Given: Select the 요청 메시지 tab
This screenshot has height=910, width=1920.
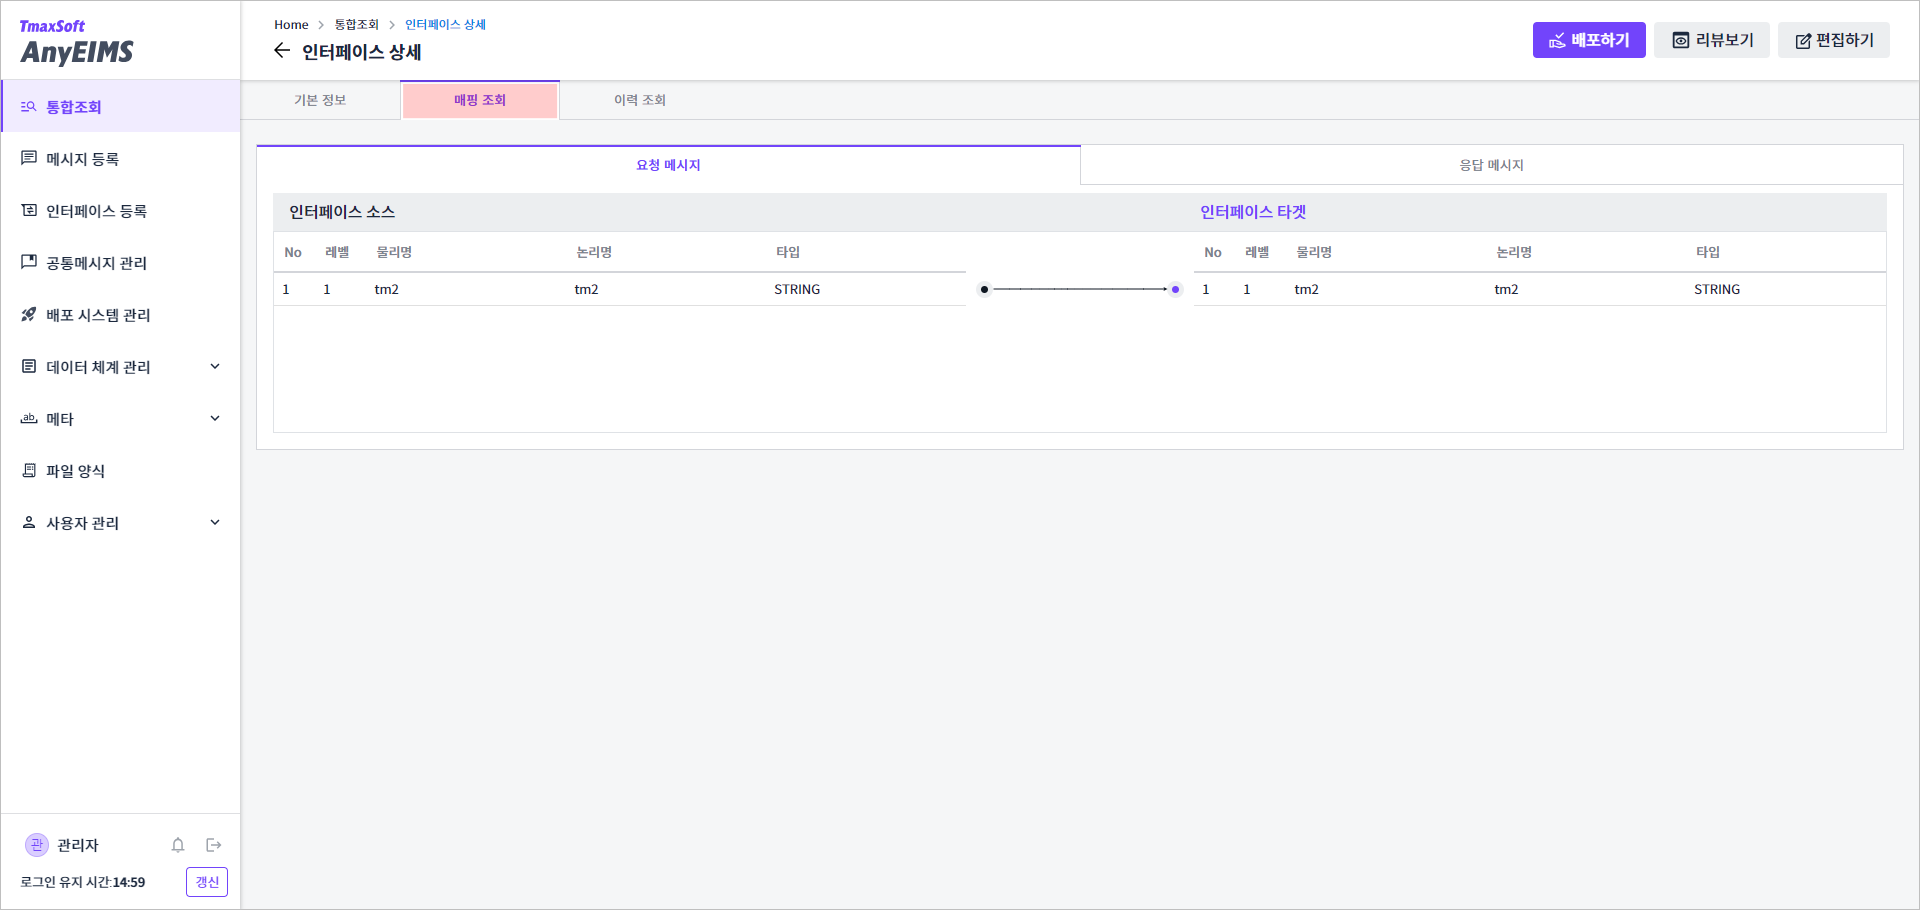Looking at the screenshot, I should click(x=668, y=165).
